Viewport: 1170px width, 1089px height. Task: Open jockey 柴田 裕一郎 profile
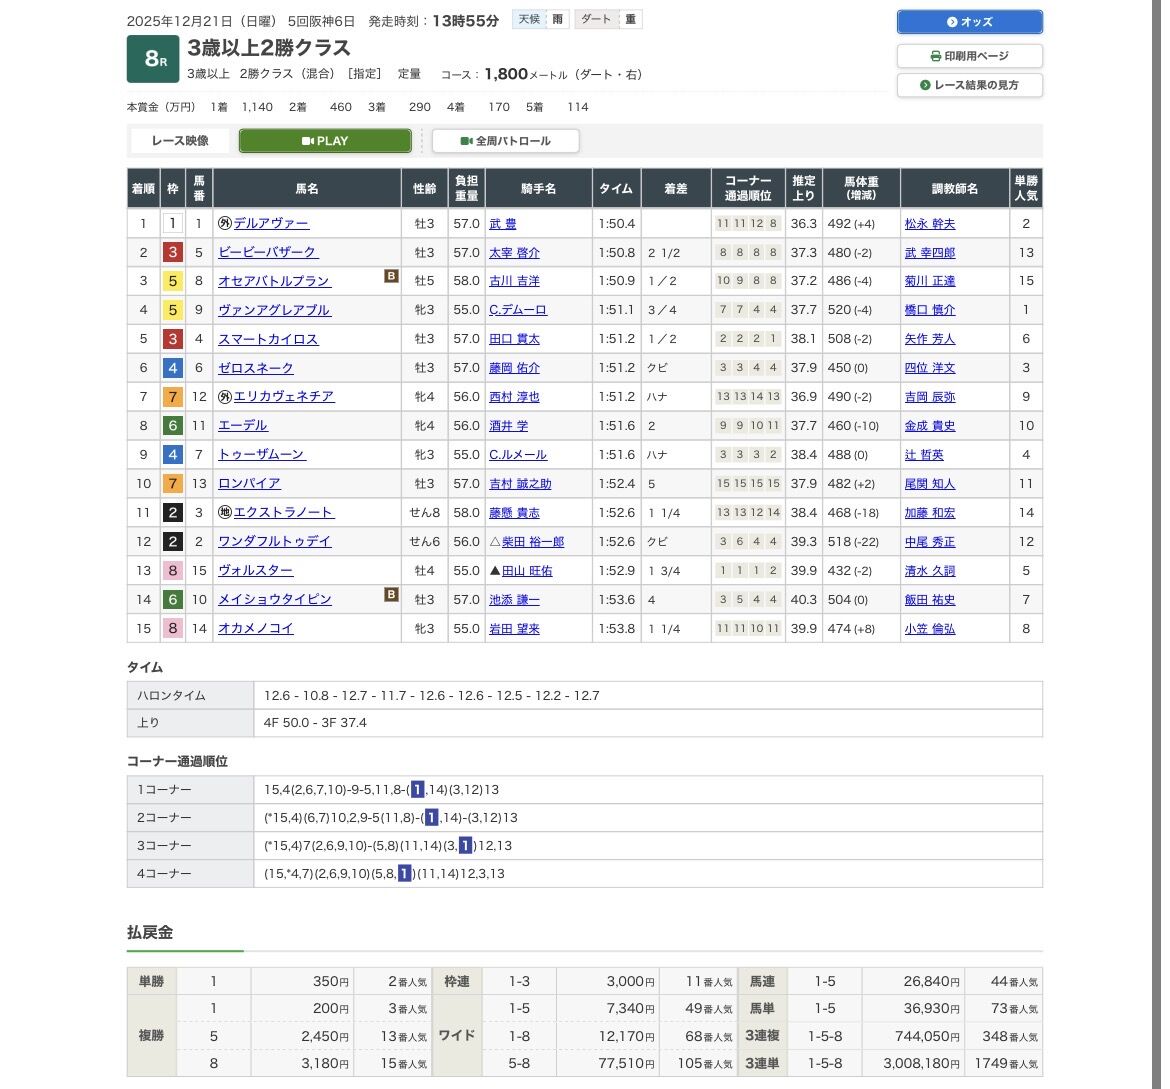click(533, 542)
